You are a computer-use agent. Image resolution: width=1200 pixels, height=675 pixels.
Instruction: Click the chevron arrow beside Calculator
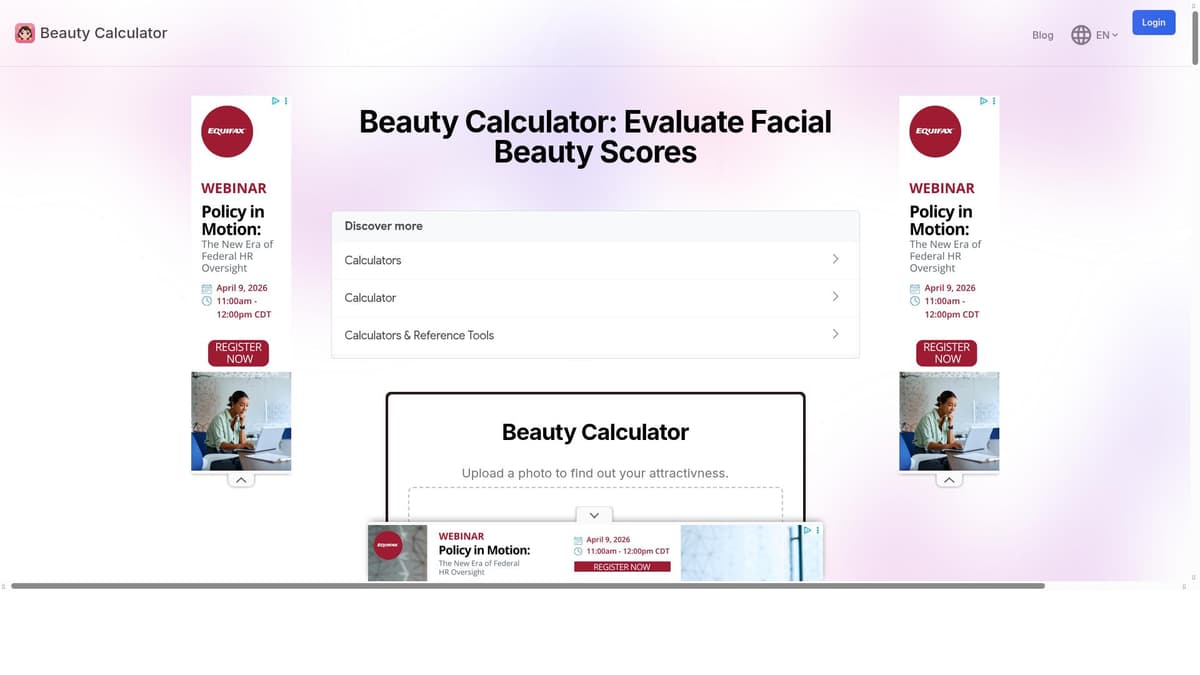(x=835, y=297)
